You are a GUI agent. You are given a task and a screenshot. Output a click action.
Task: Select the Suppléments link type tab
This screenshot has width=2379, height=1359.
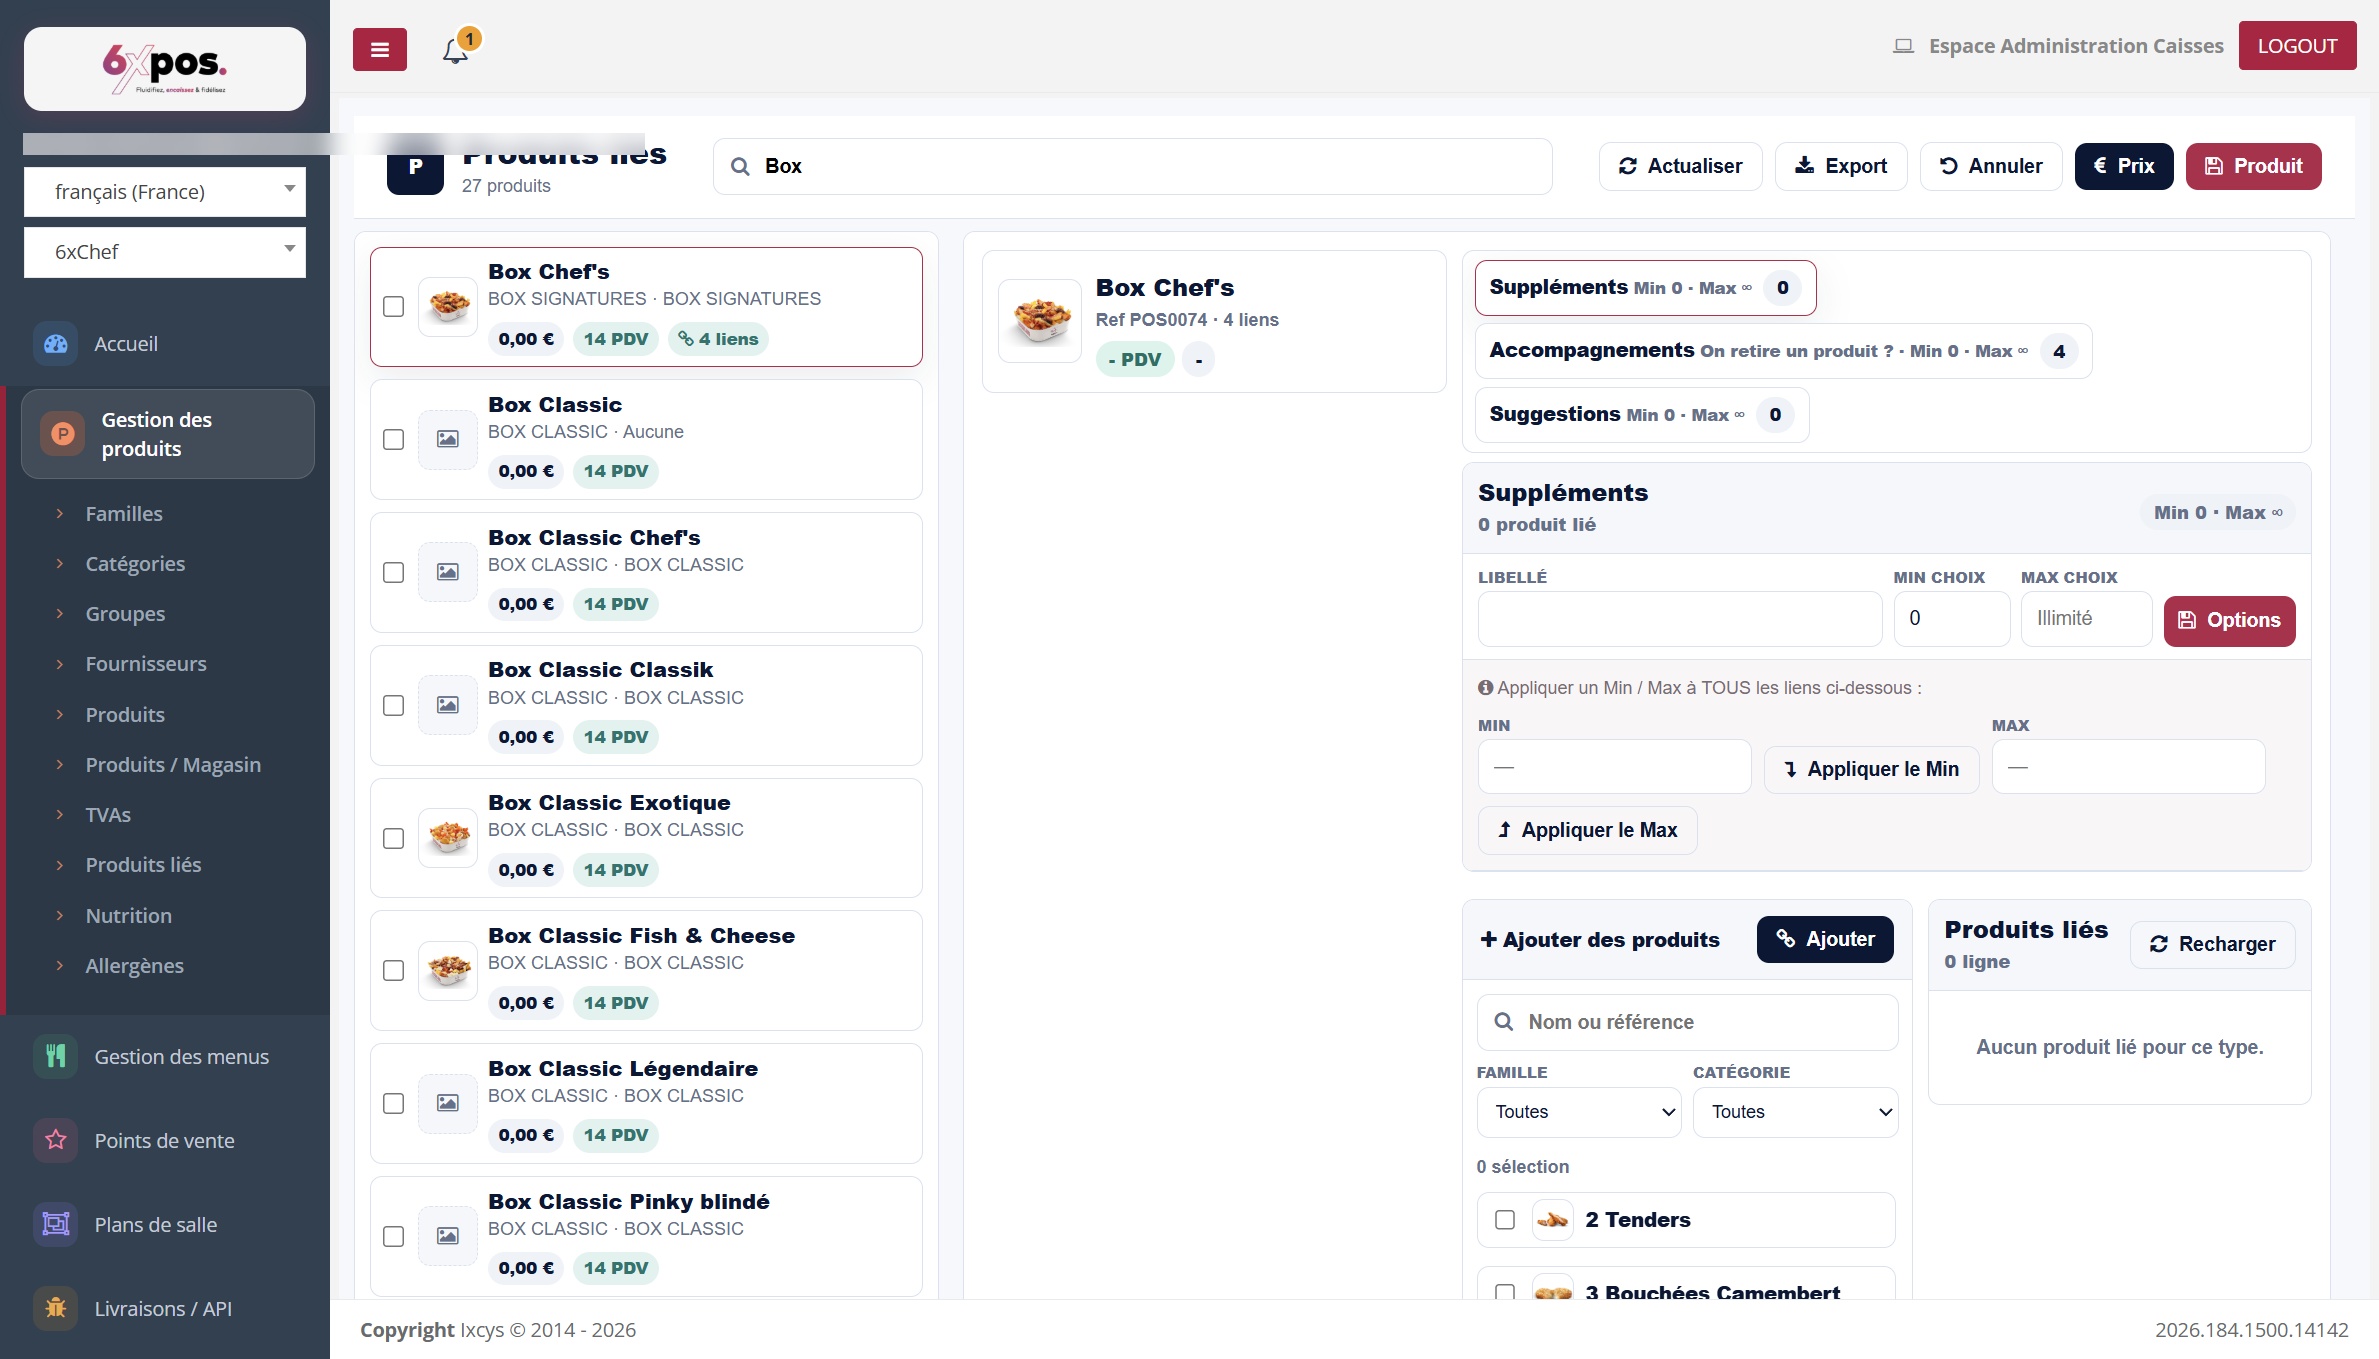click(x=1645, y=288)
